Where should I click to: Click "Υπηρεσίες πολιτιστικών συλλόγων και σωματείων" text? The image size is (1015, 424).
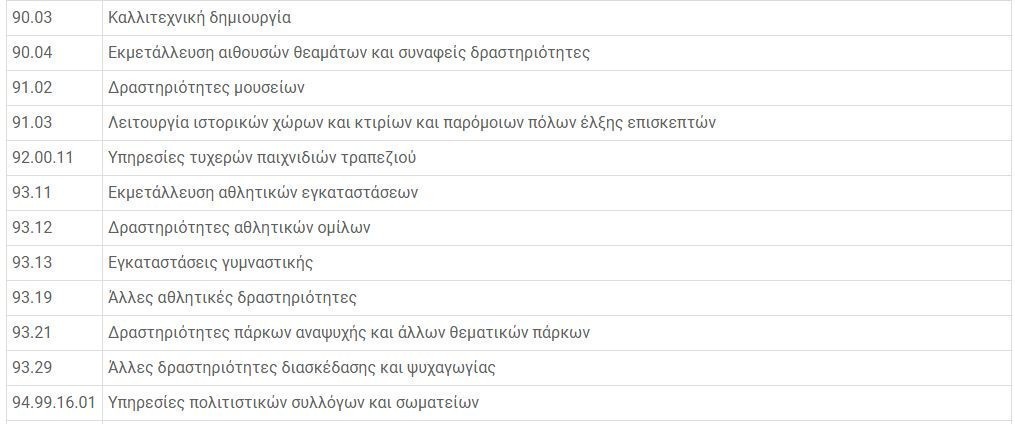click(293, 402)
